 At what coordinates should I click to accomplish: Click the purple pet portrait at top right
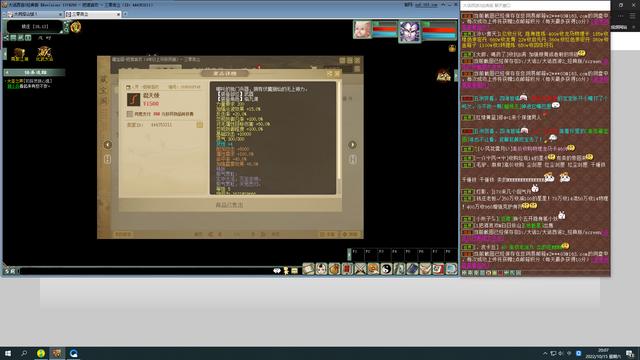tap(409, 31)
